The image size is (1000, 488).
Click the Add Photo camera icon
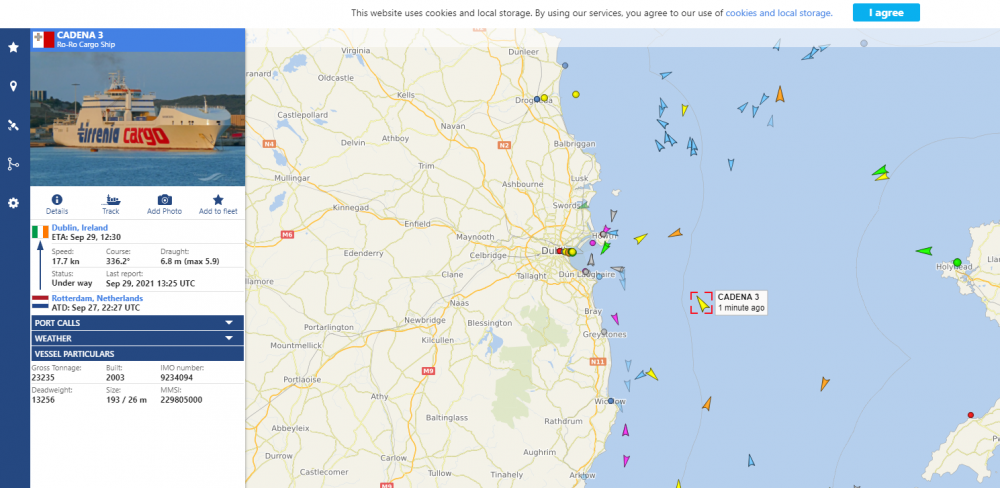tap(165, 204)
